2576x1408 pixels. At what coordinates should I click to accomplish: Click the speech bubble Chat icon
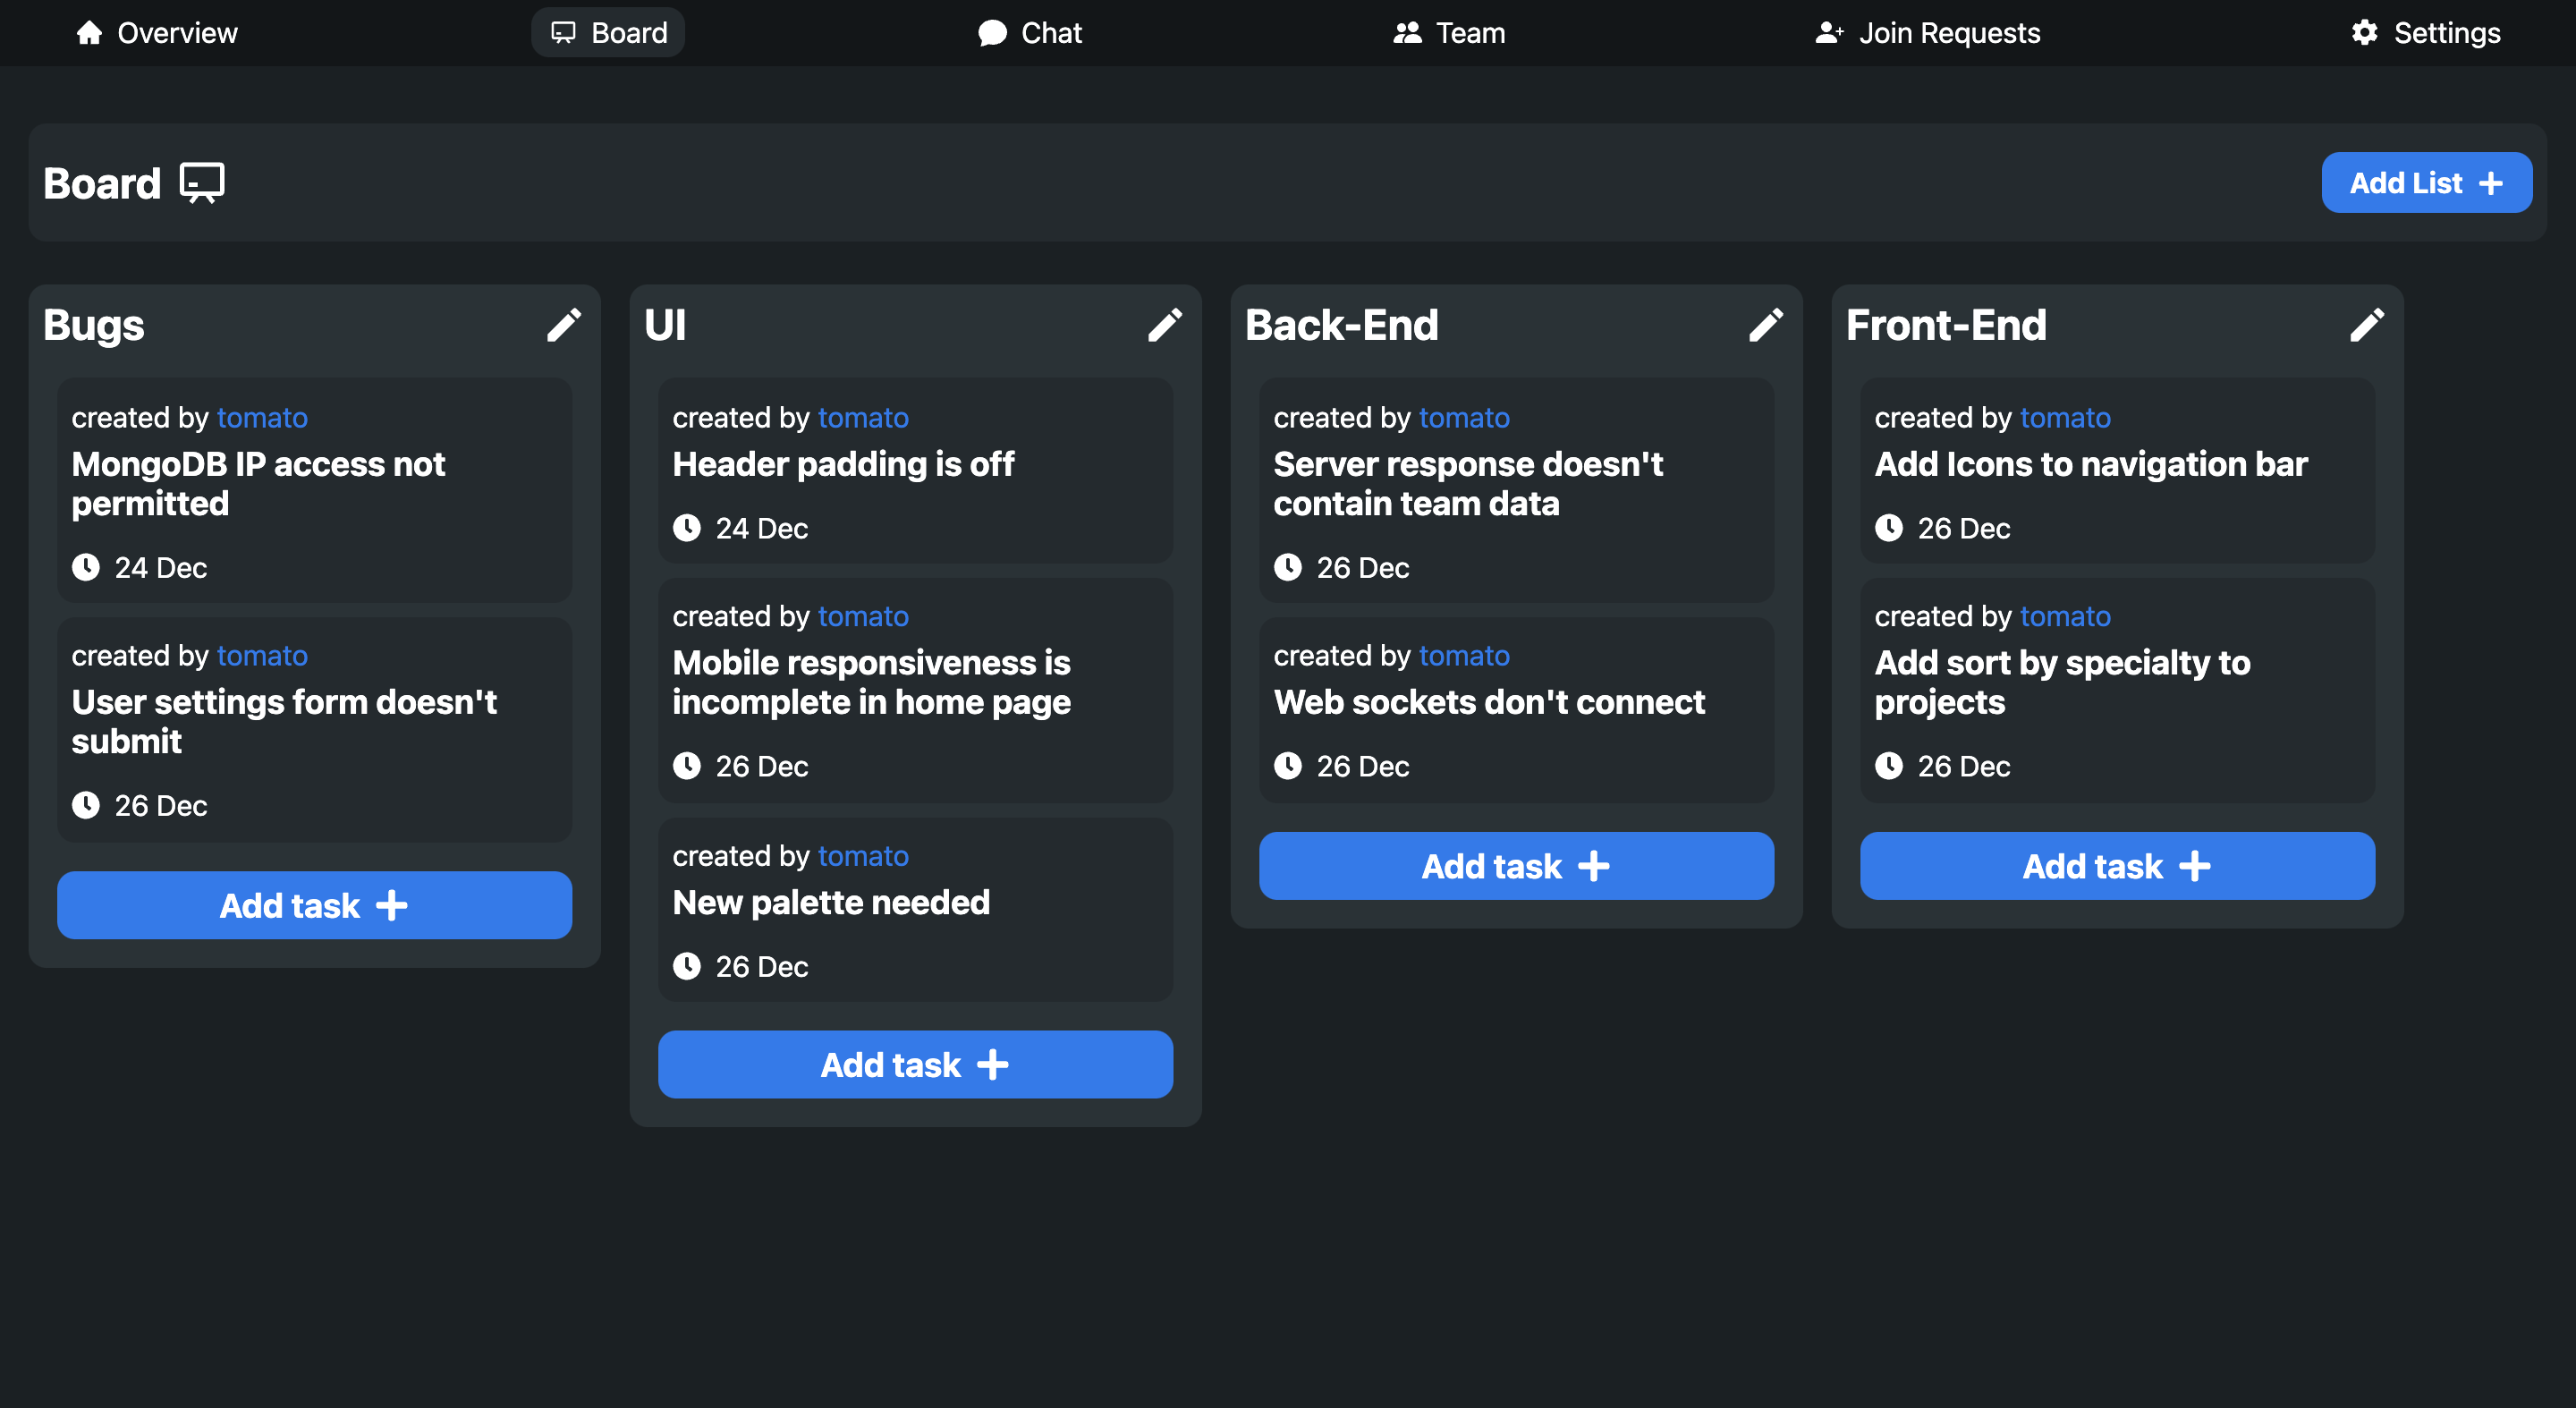[x=991, y=33]
